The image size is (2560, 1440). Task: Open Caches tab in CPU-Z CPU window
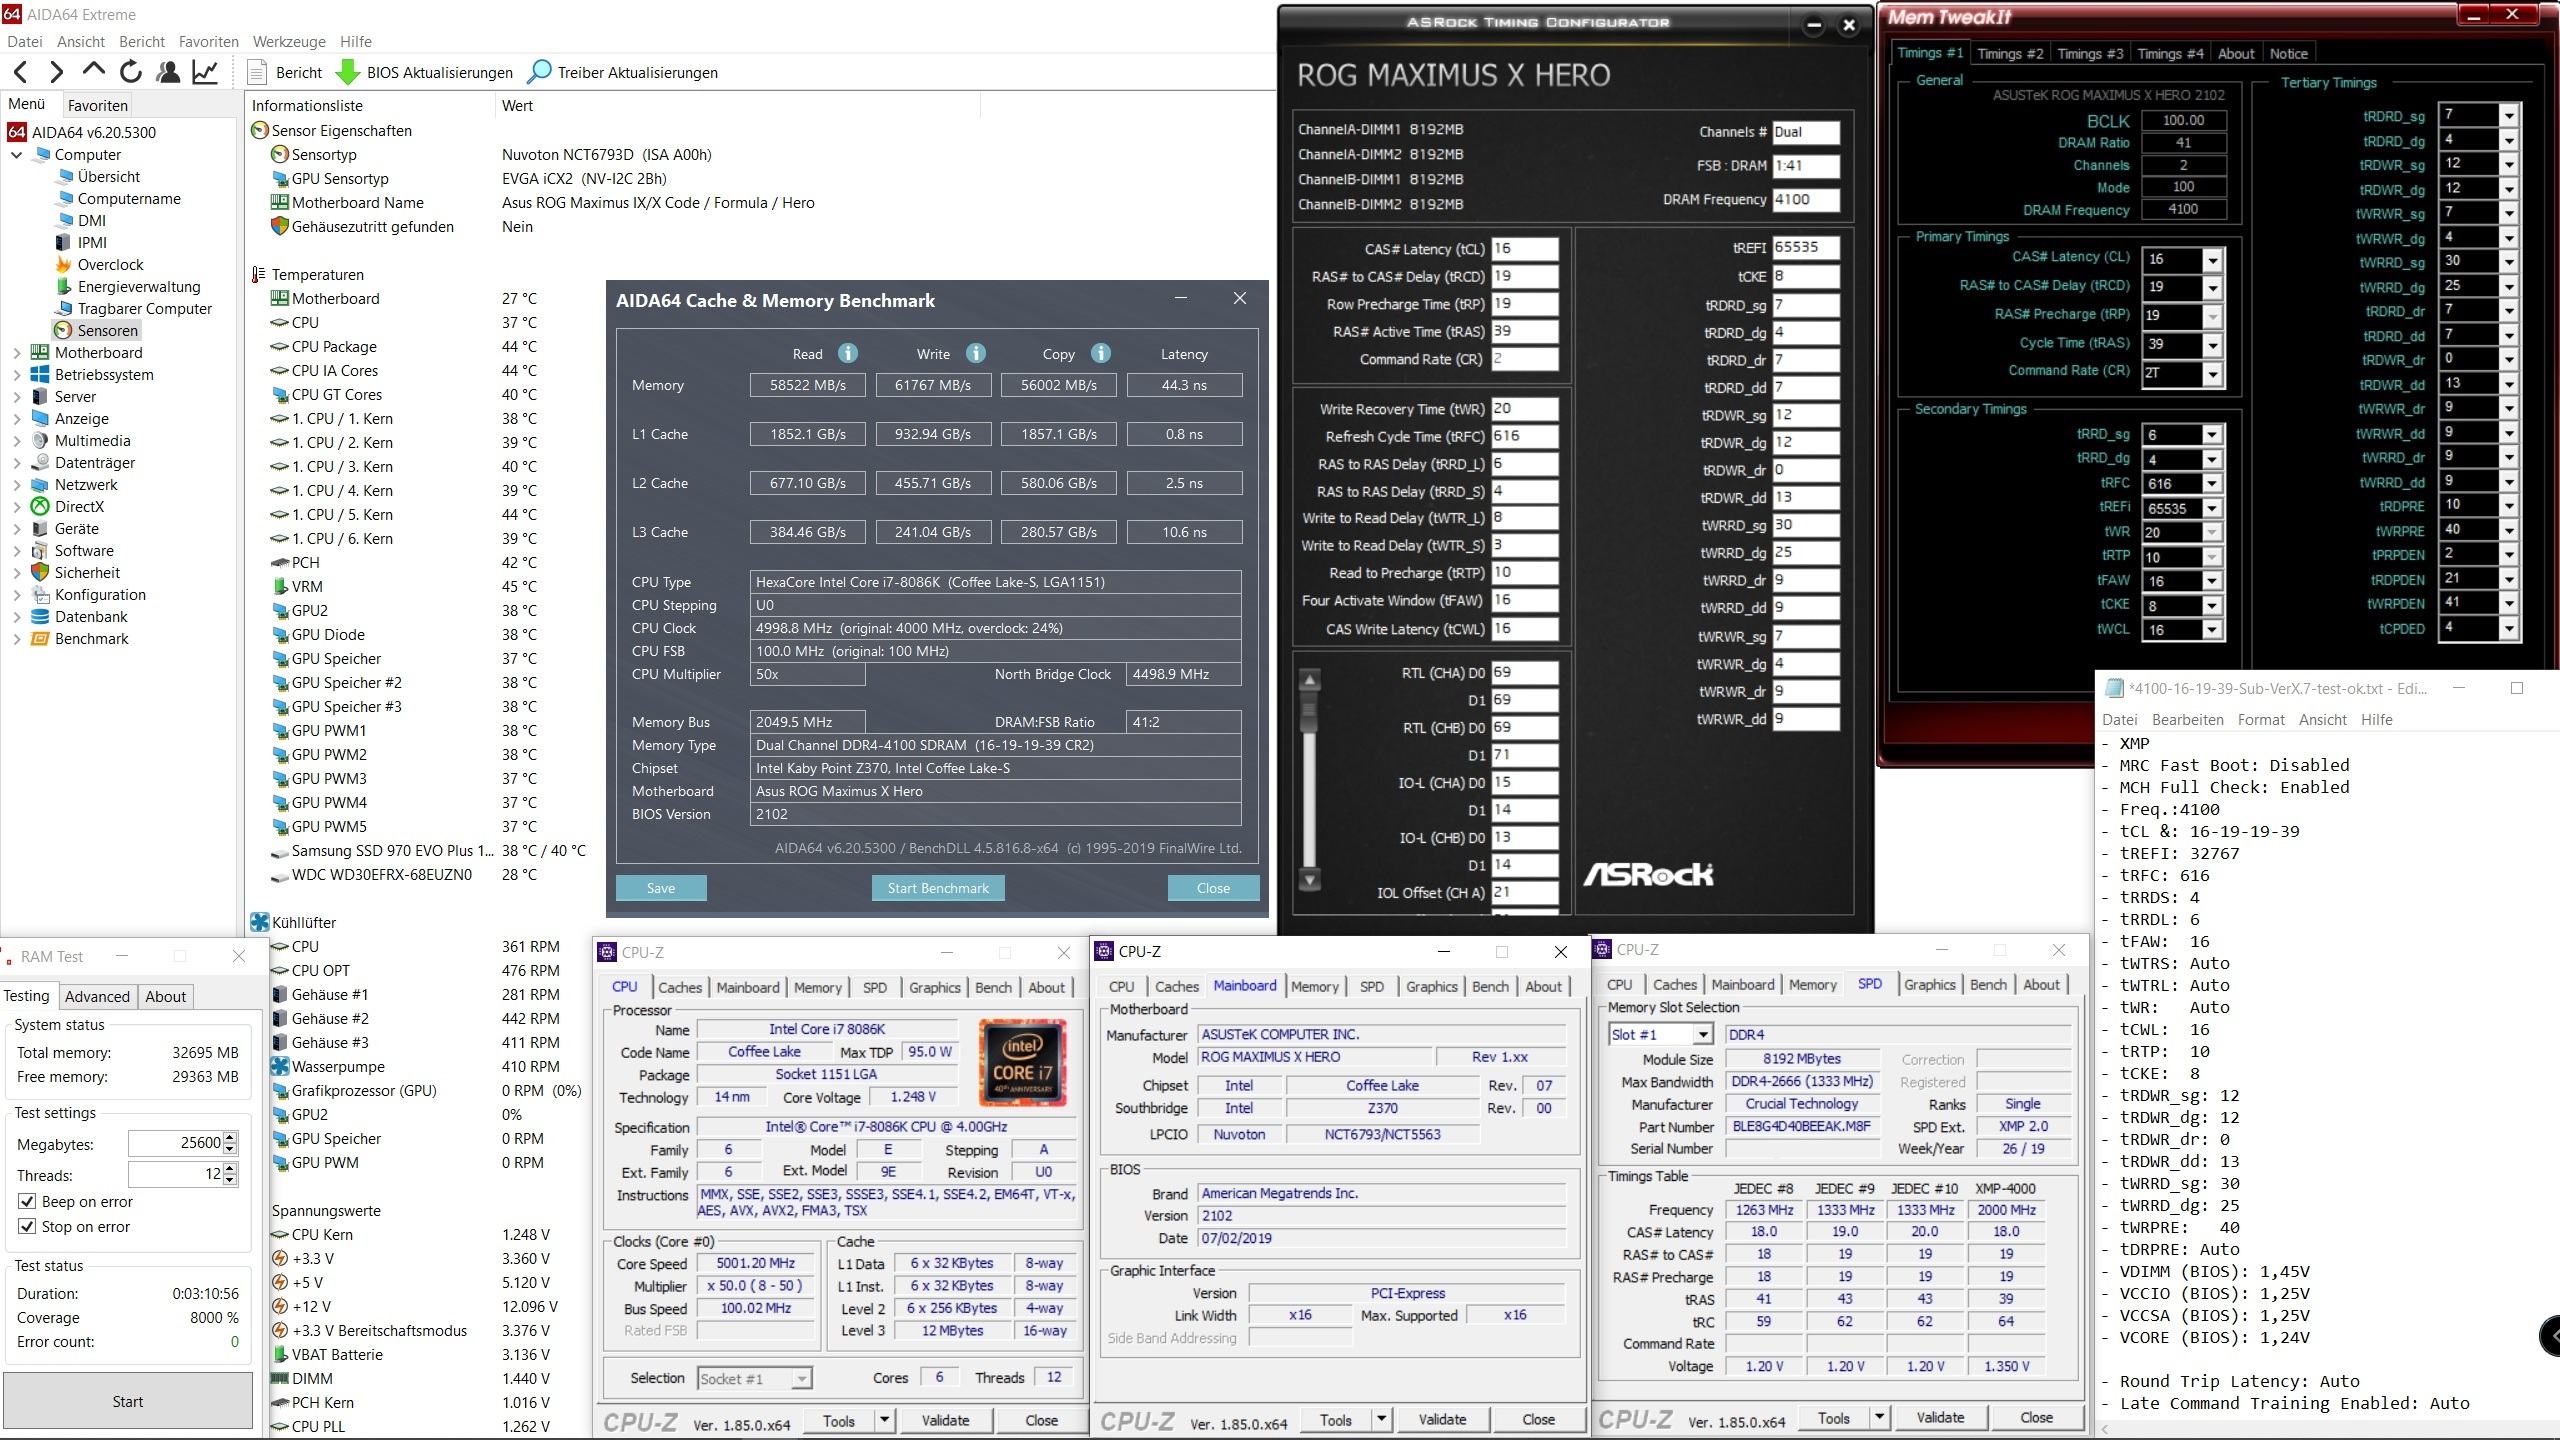point(680,987)
